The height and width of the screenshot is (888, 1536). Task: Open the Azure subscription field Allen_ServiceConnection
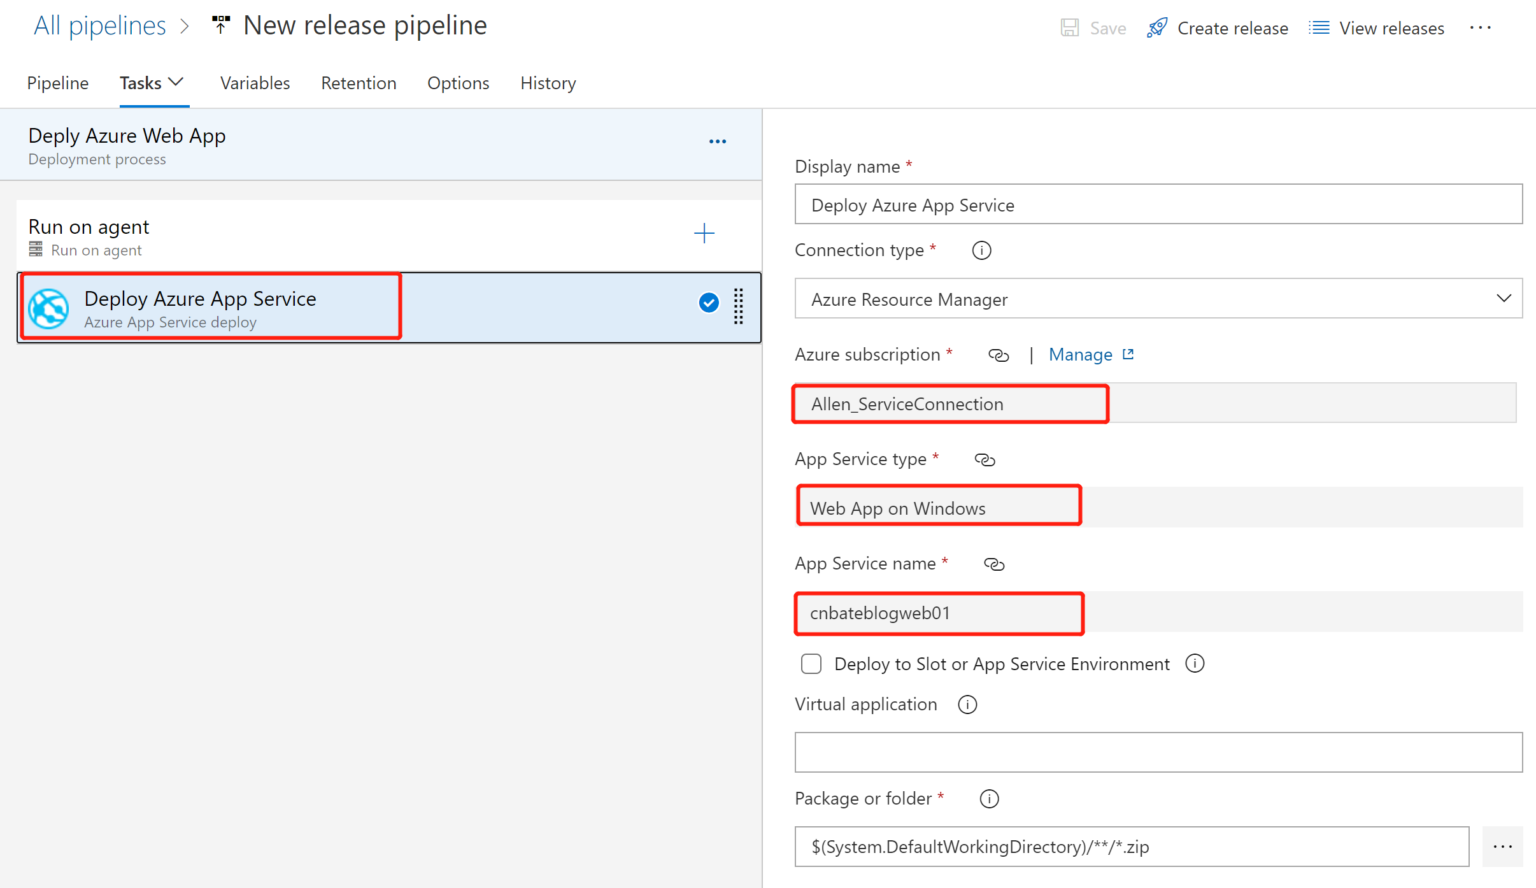(x=1155, y=403)
